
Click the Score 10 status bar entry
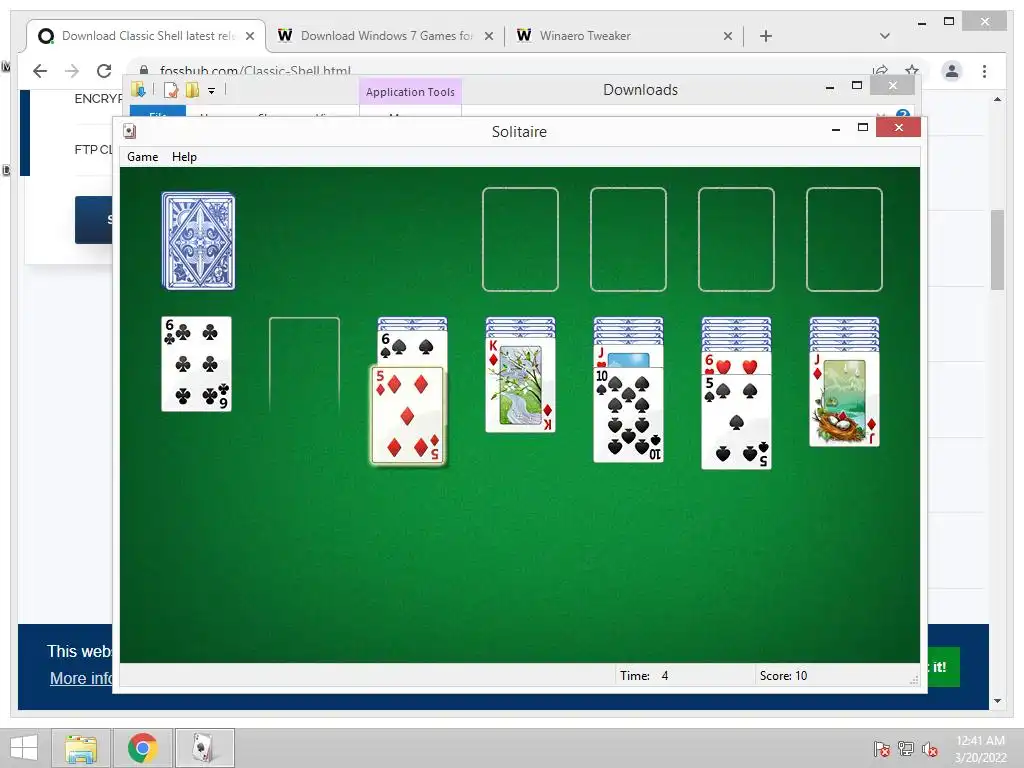(783, 676)
